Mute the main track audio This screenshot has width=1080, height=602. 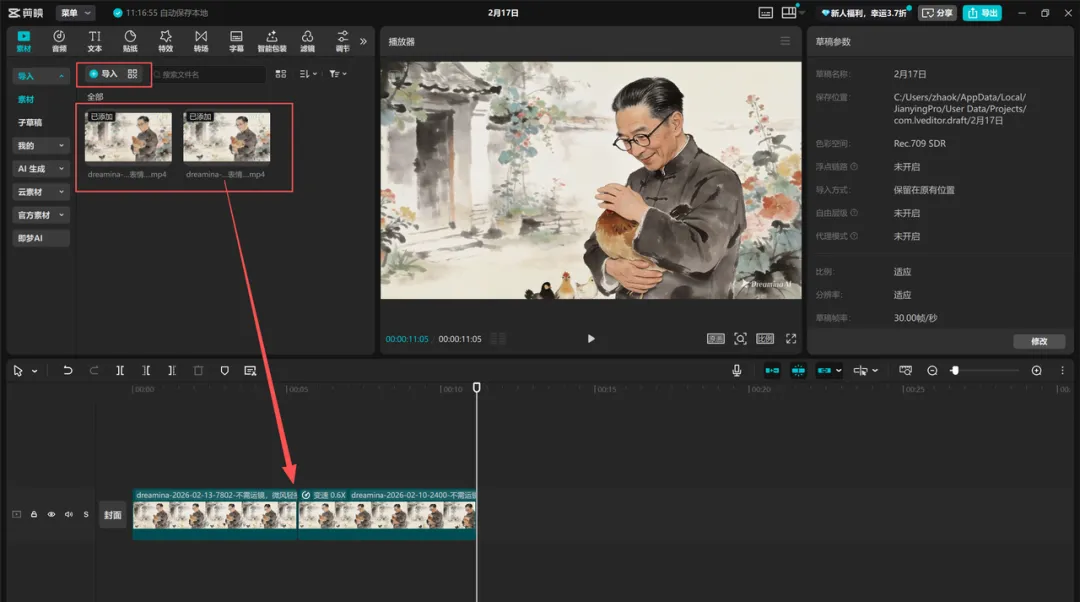tap(69, 515)
